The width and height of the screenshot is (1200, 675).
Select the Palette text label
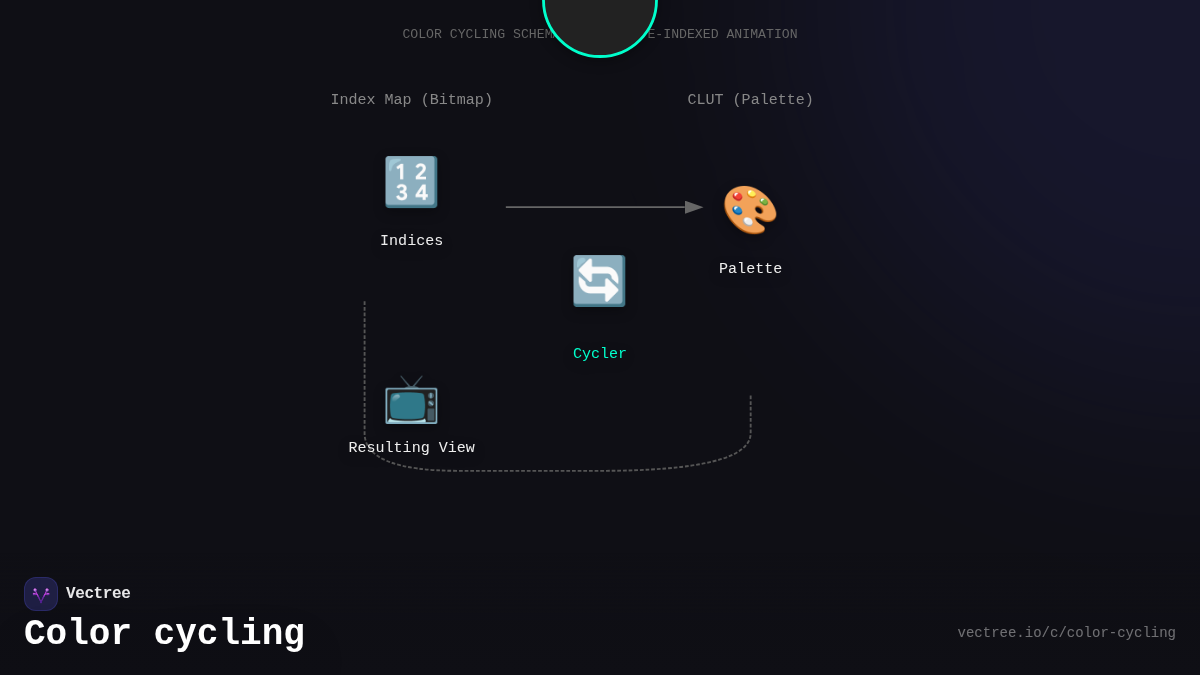tap(750, 268)
